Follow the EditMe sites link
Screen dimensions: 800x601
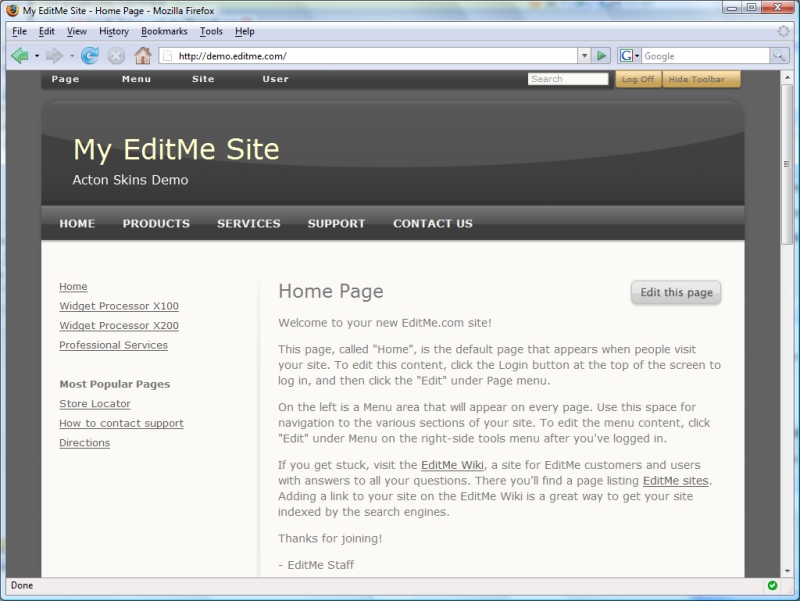point(676,481)
